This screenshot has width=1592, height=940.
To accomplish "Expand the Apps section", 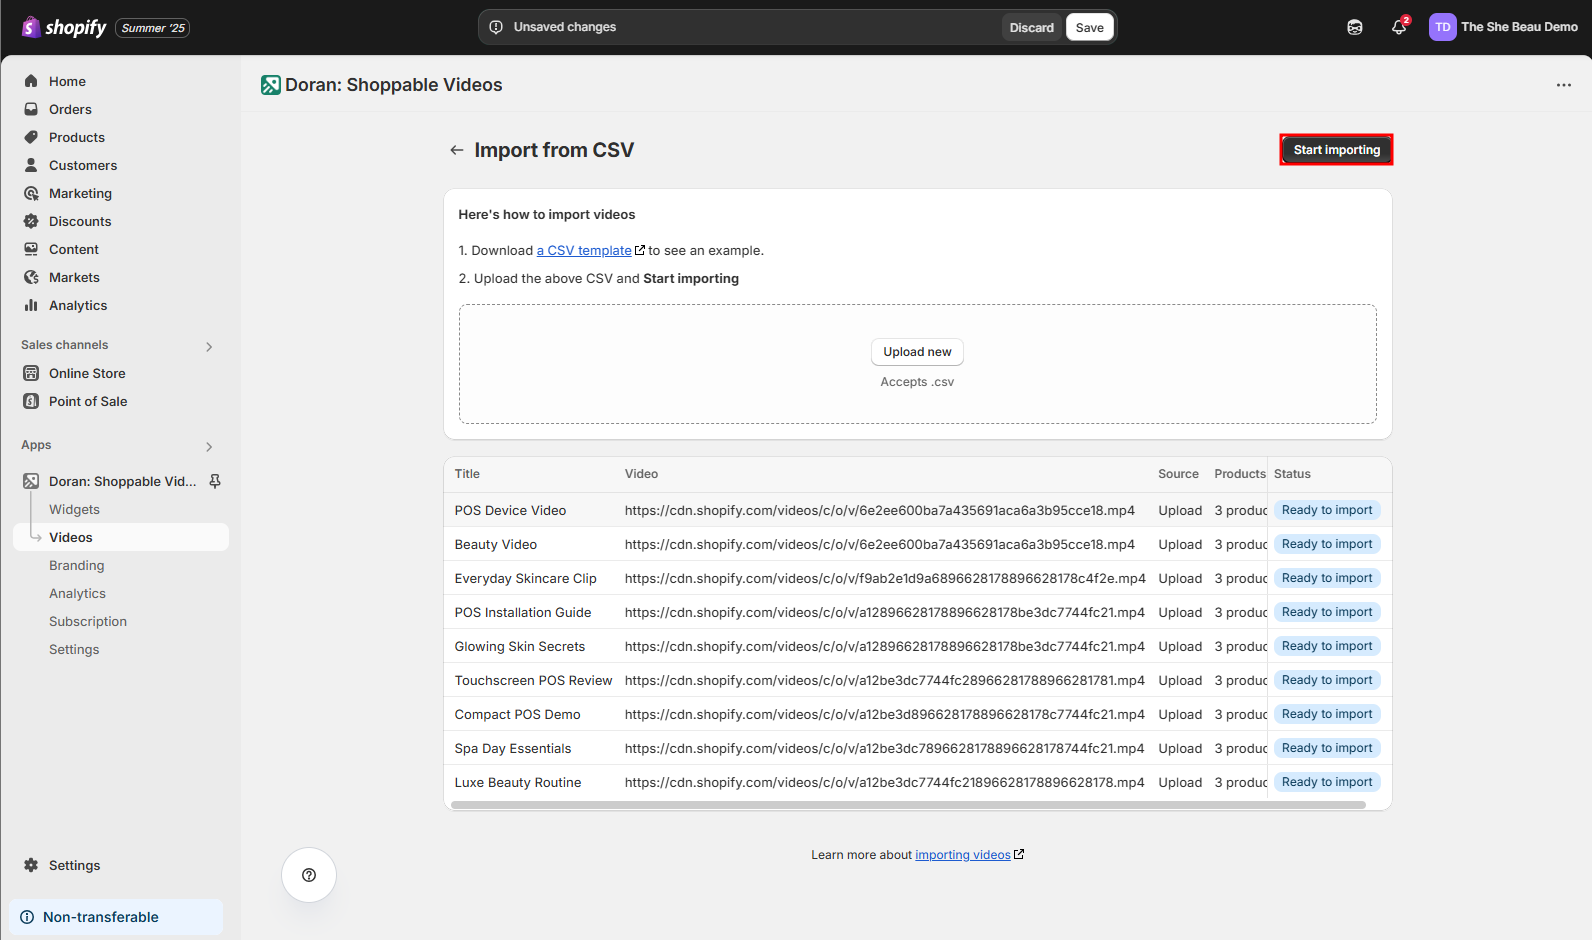I will tap(209, 446).
